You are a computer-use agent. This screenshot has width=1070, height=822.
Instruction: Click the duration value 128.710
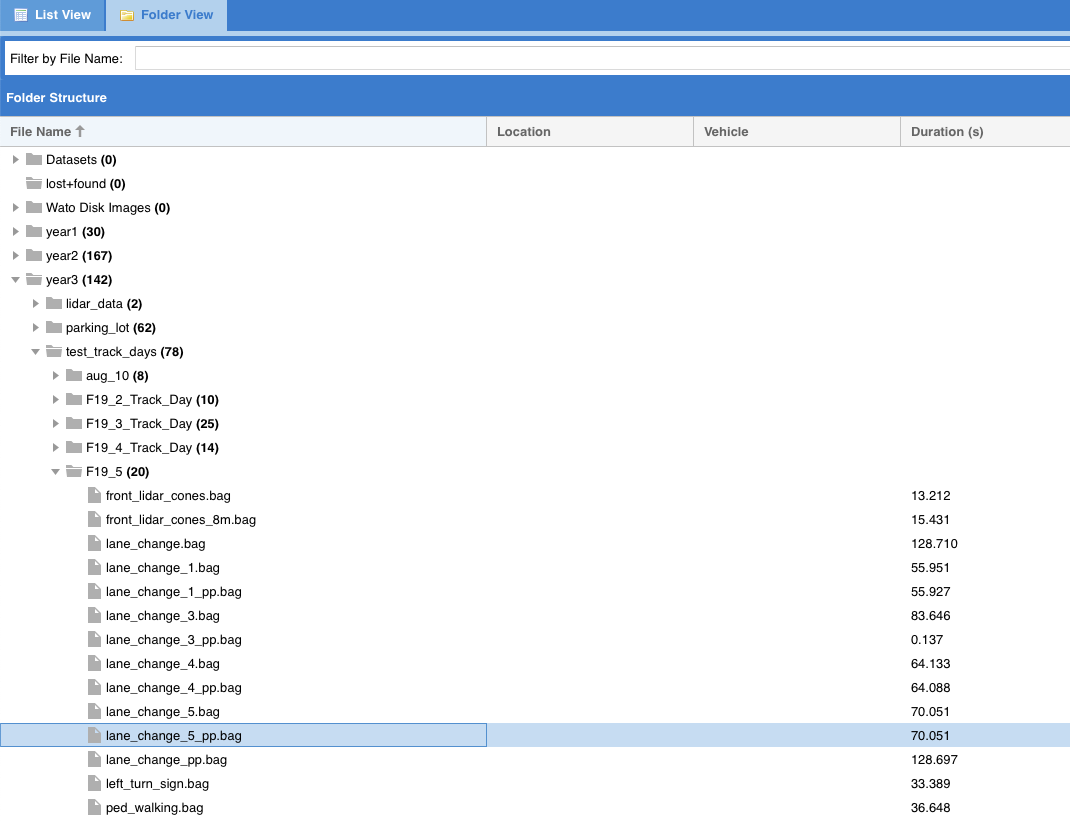coord(934,544)
